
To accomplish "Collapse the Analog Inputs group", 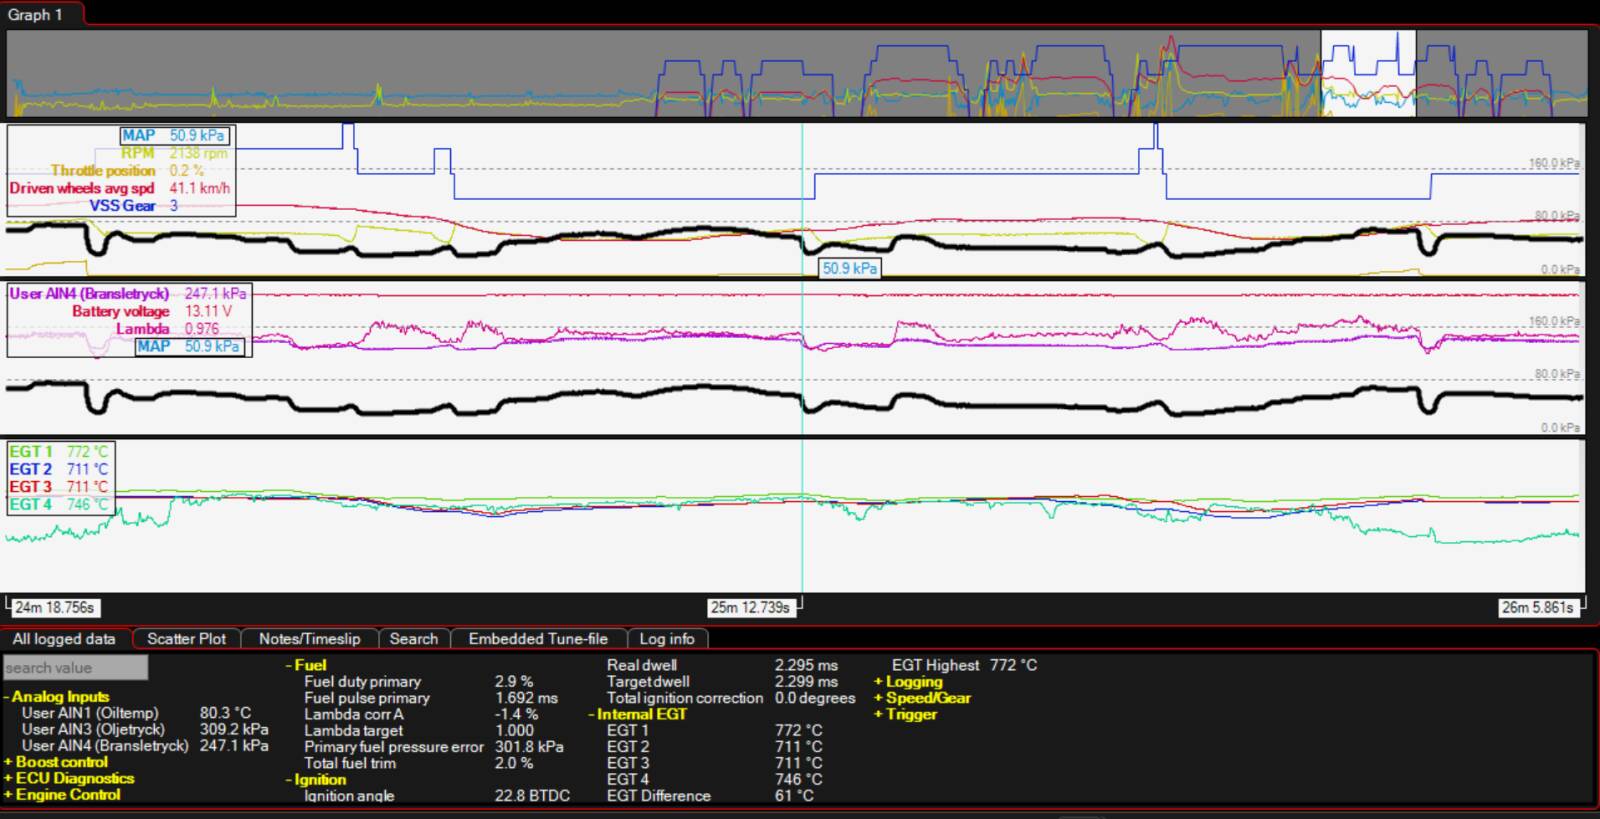I will coord(59,697).
